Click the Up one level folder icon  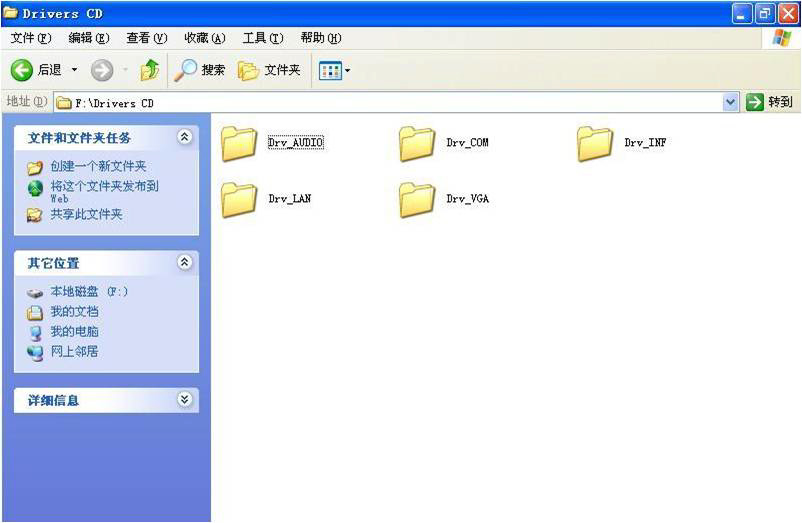150,70
